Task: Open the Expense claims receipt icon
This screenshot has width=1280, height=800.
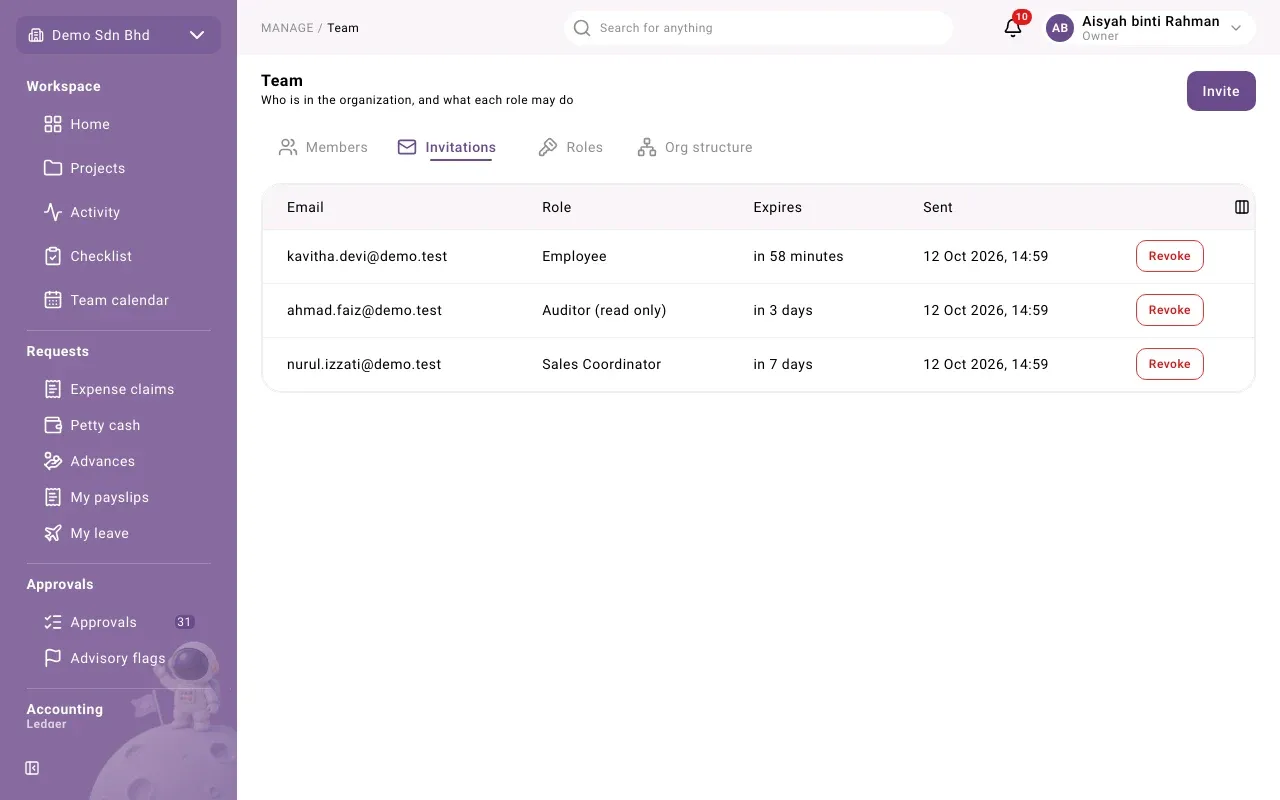Action: (53, 389)
